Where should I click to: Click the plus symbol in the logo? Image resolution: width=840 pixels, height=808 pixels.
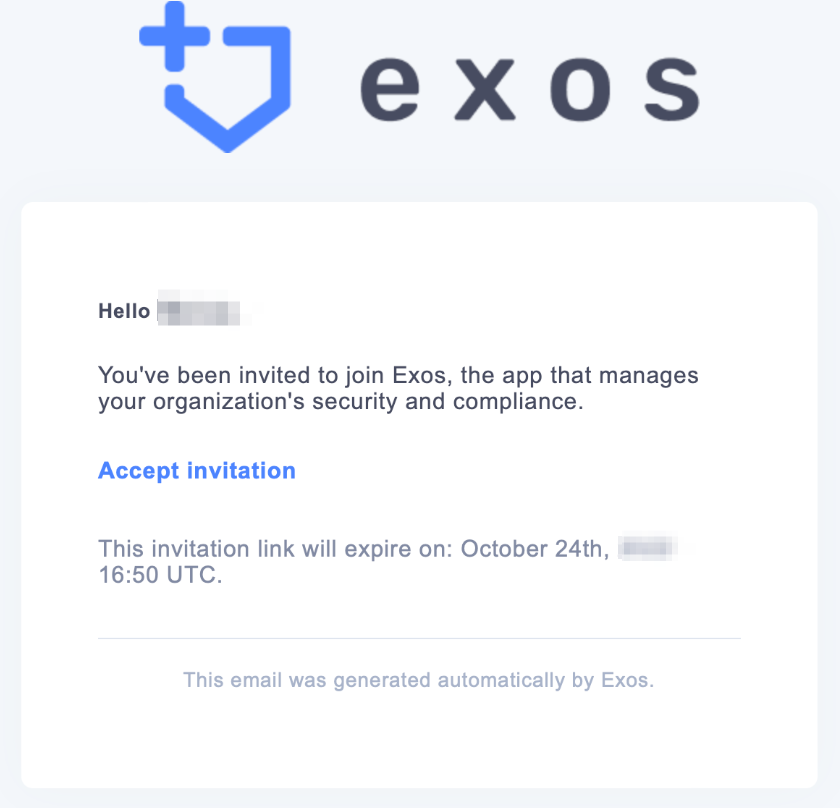click(175, 36)
